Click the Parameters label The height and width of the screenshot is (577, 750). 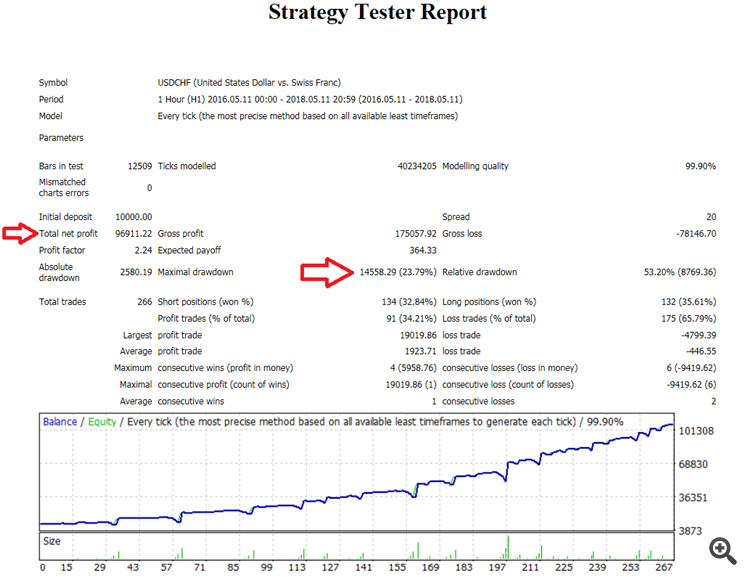[61, 138]
